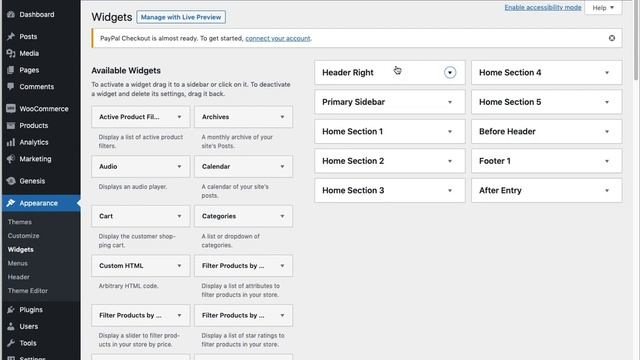The height and width of the screenshot is (360, 640).
Task: Click the WooCommerce icon in sidebar
Action: (11, 109)
